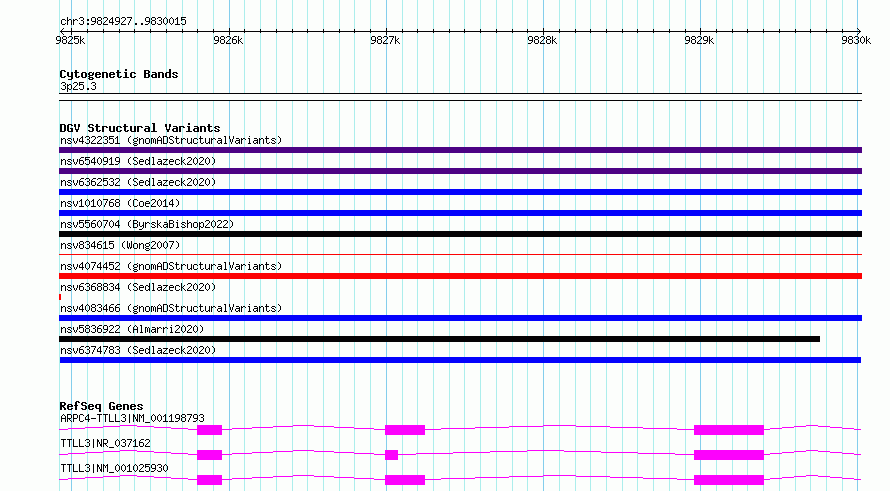The height and width of the screenshot is (491, 890).
Task: Open variant label nsv5560704 (ByrskaBishop2022)
Action: [x=147, y=224]
